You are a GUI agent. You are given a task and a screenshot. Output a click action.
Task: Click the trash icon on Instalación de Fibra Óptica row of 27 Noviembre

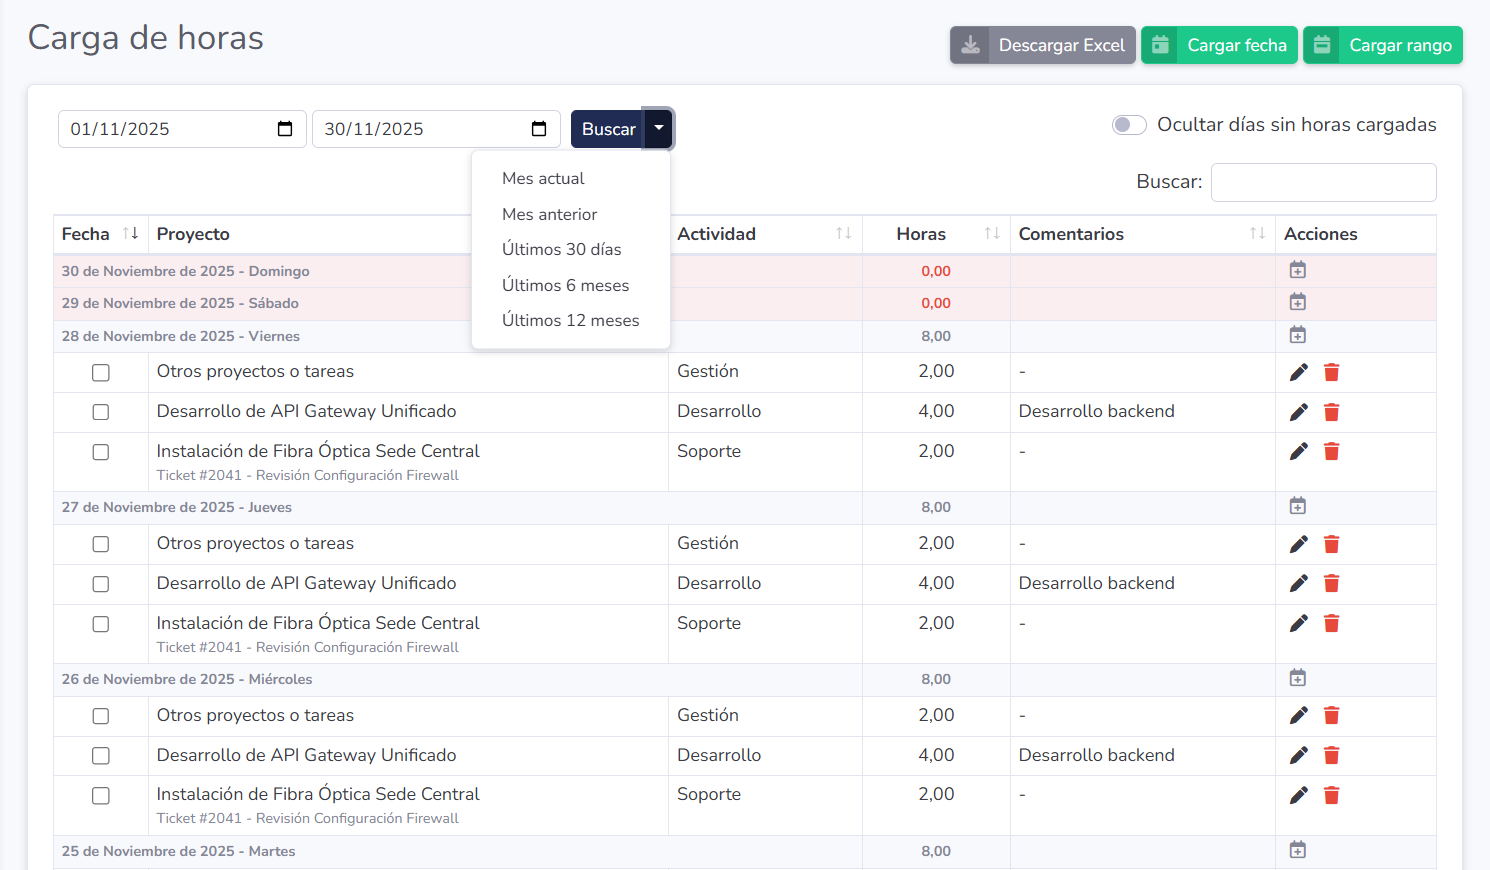1331,623
